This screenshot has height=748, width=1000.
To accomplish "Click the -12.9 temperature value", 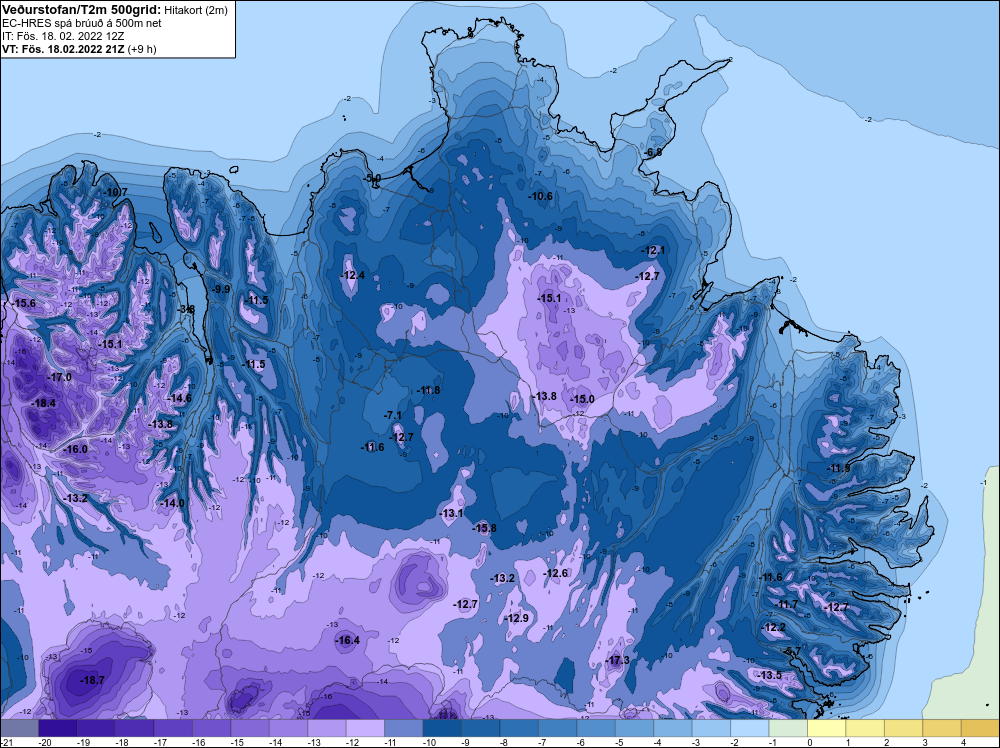I will point(516,619).
